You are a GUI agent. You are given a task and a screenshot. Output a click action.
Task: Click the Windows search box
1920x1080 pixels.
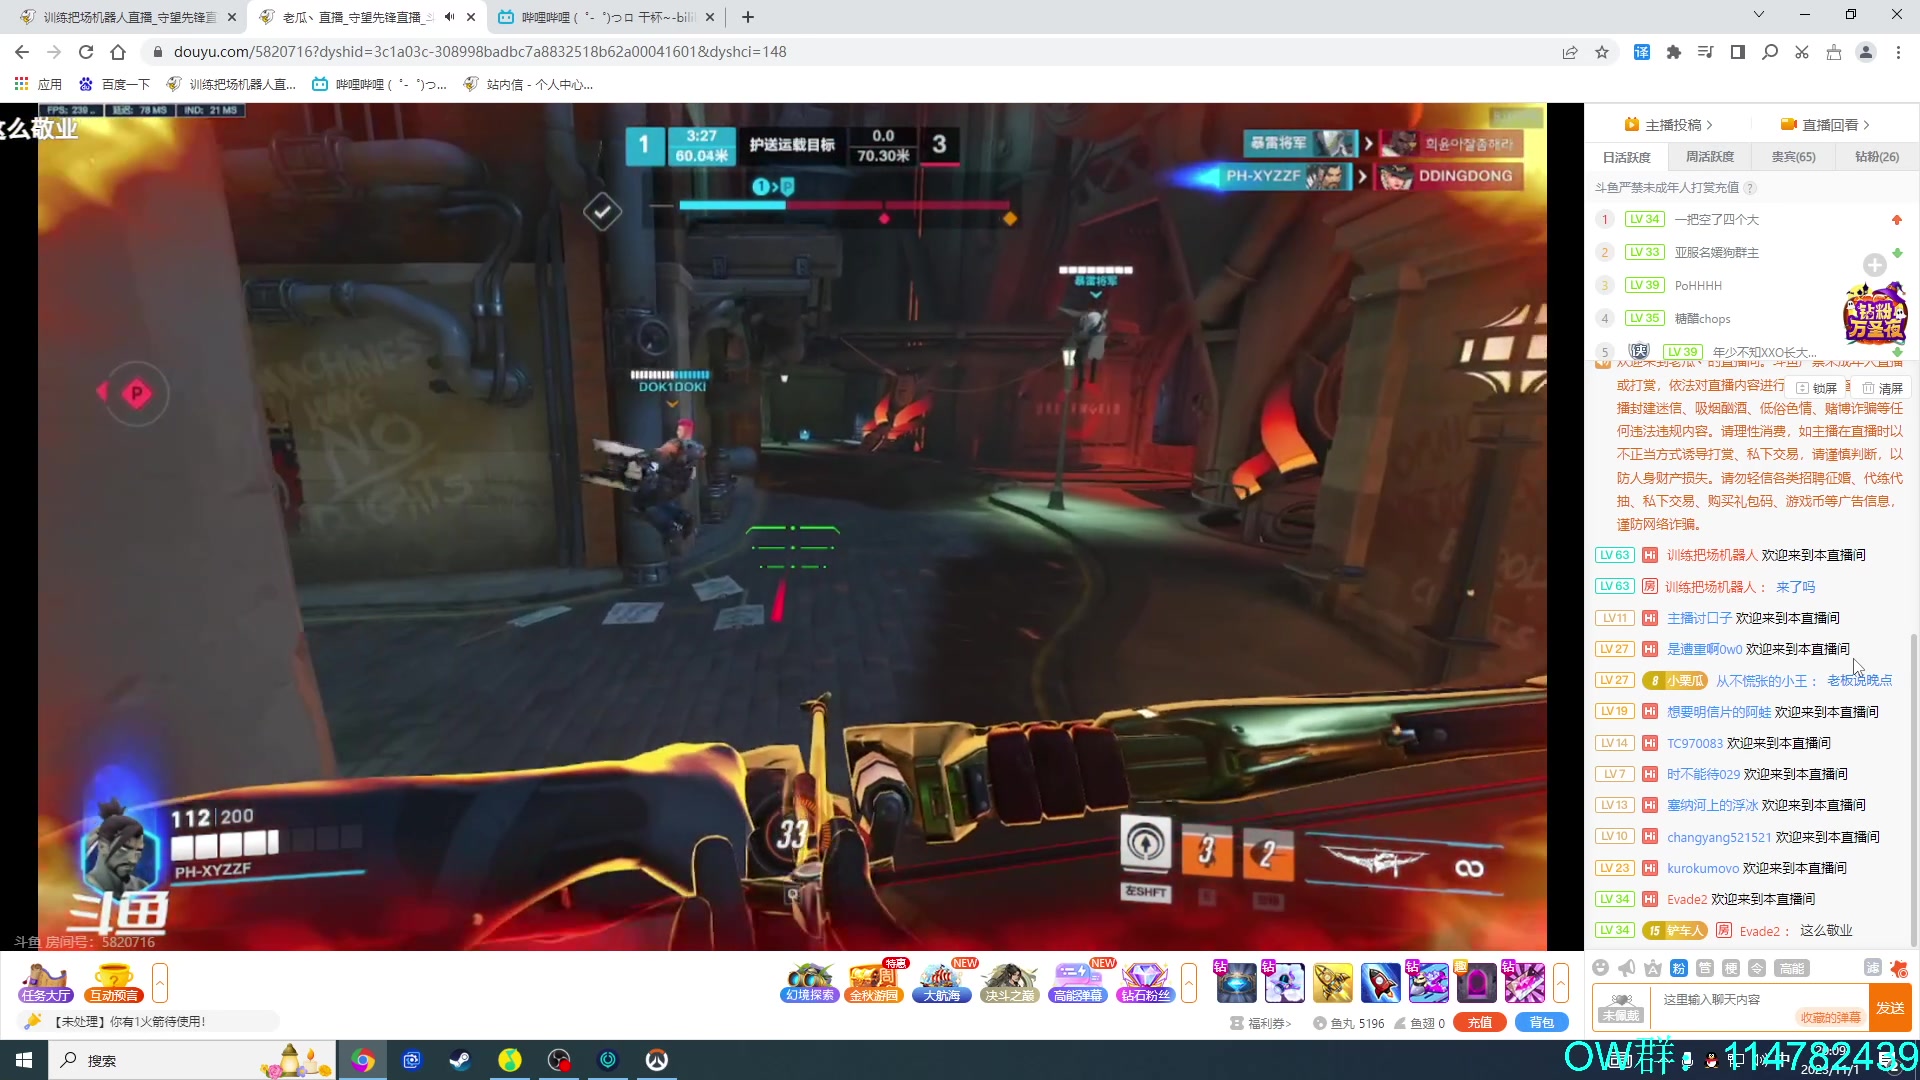tap(190, 1060)
